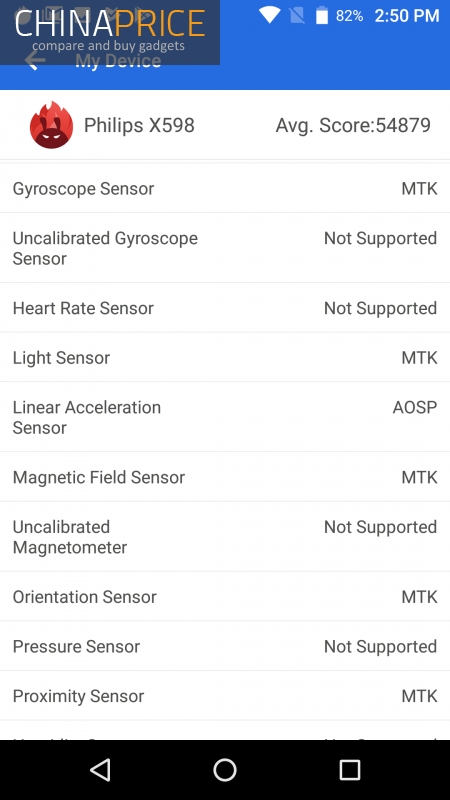The width and height of the screenshot is (450, 800).
Task: Tap the Avg. Score:54879 text
Action: [353, 126]
